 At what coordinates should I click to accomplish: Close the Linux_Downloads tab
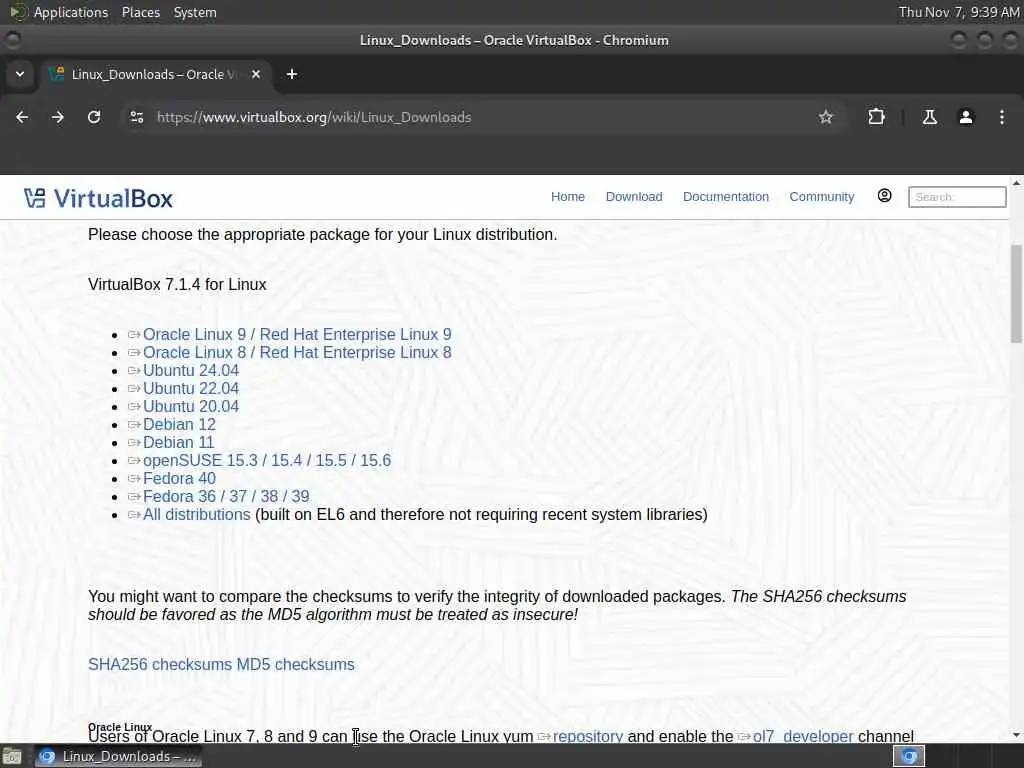pyautogui.click(x=256, y=74)
